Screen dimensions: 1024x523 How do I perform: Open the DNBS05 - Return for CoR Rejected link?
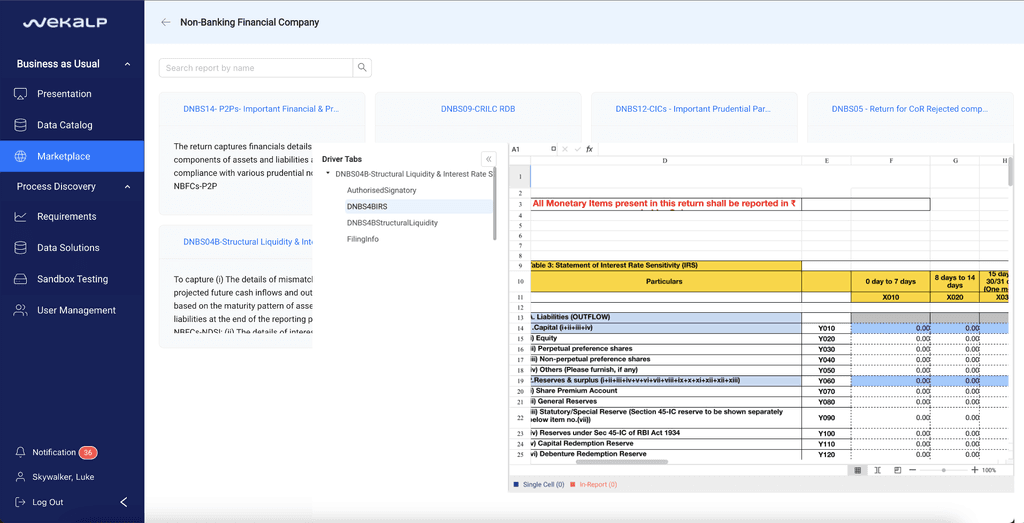(x=910, y=109)
